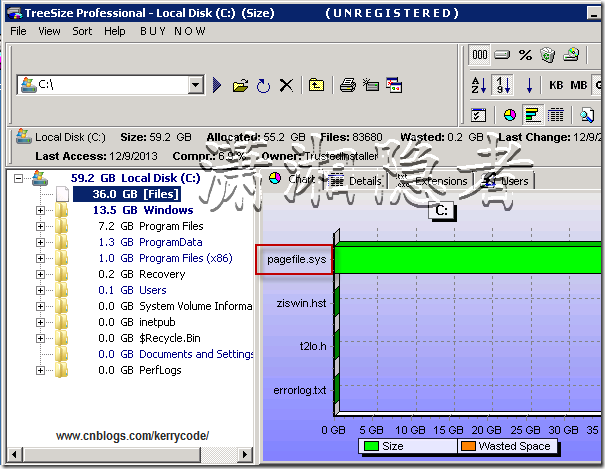The image size is (605, 469).
Task: Click the pagefile.sys chart label
Action: (x=296, y=260)
